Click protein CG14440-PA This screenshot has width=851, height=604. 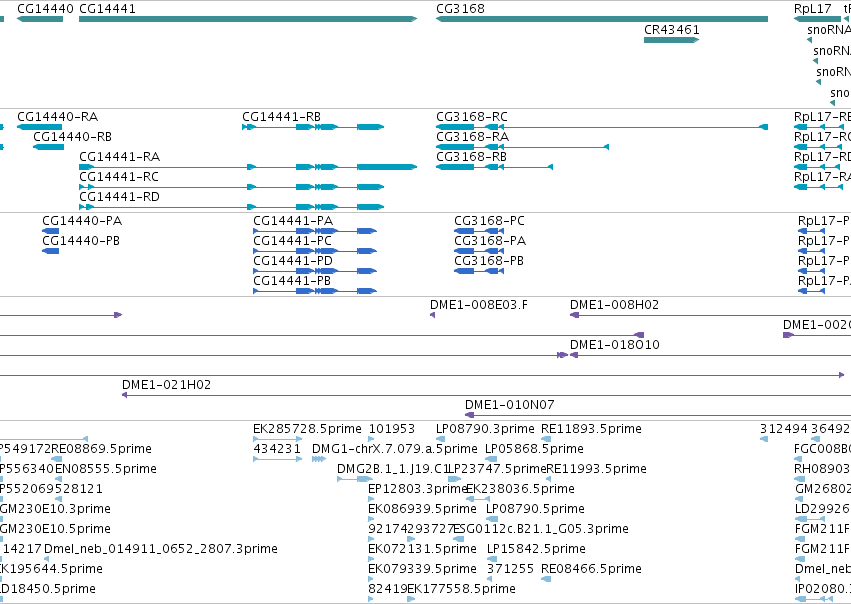pyautogui.click(x=82, y=221)
